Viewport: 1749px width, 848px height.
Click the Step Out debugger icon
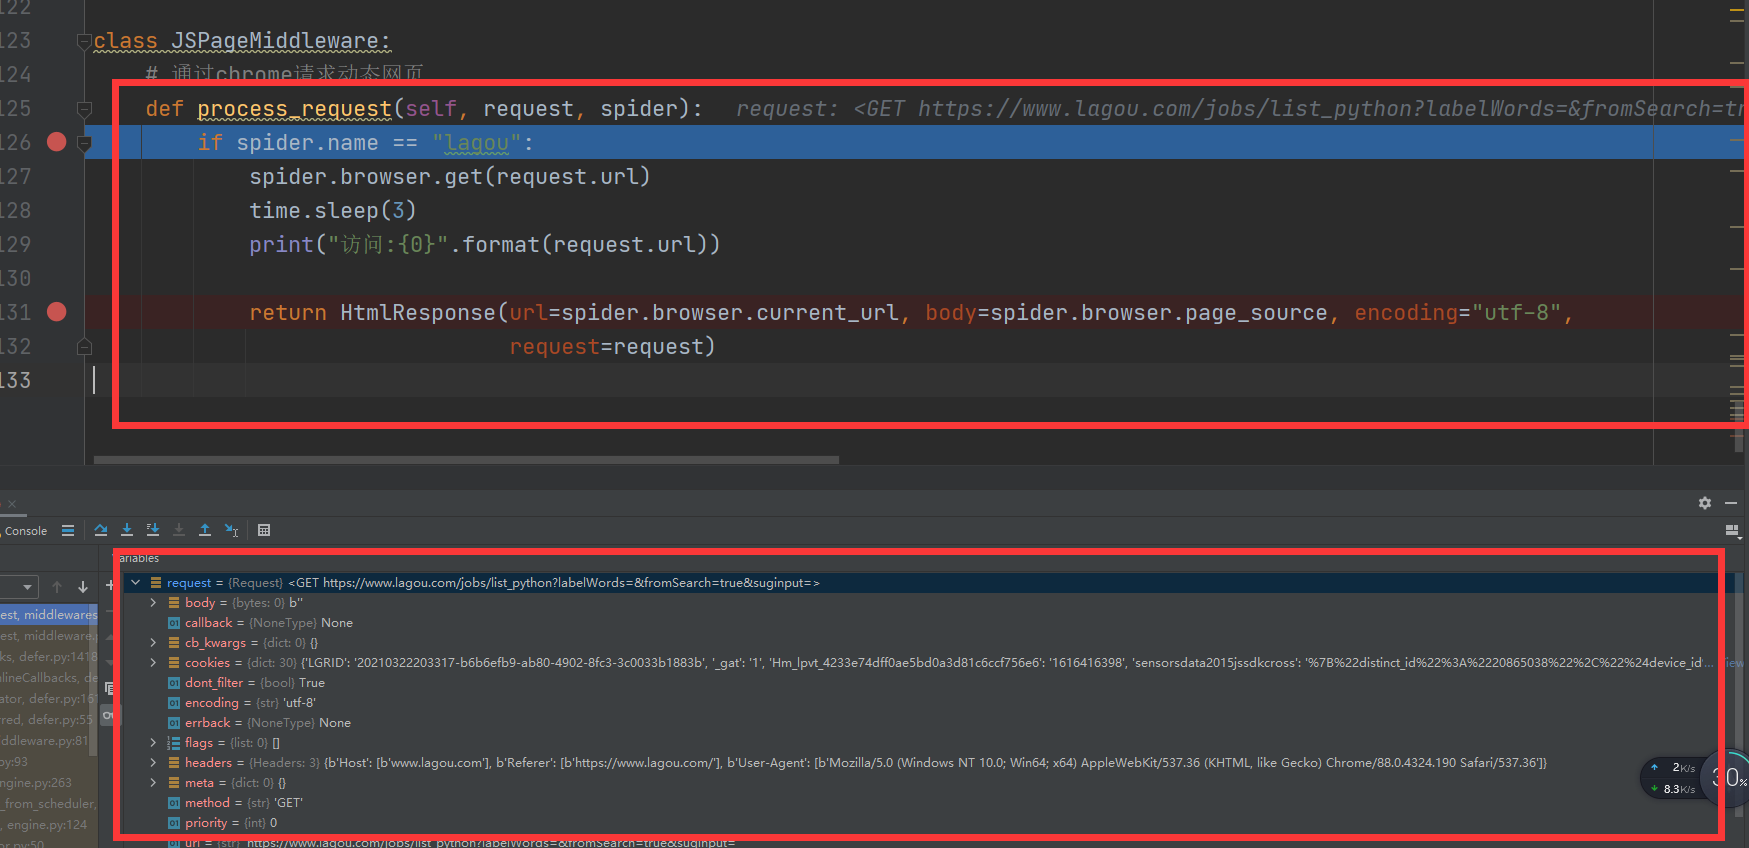click(x=205, y=530)
